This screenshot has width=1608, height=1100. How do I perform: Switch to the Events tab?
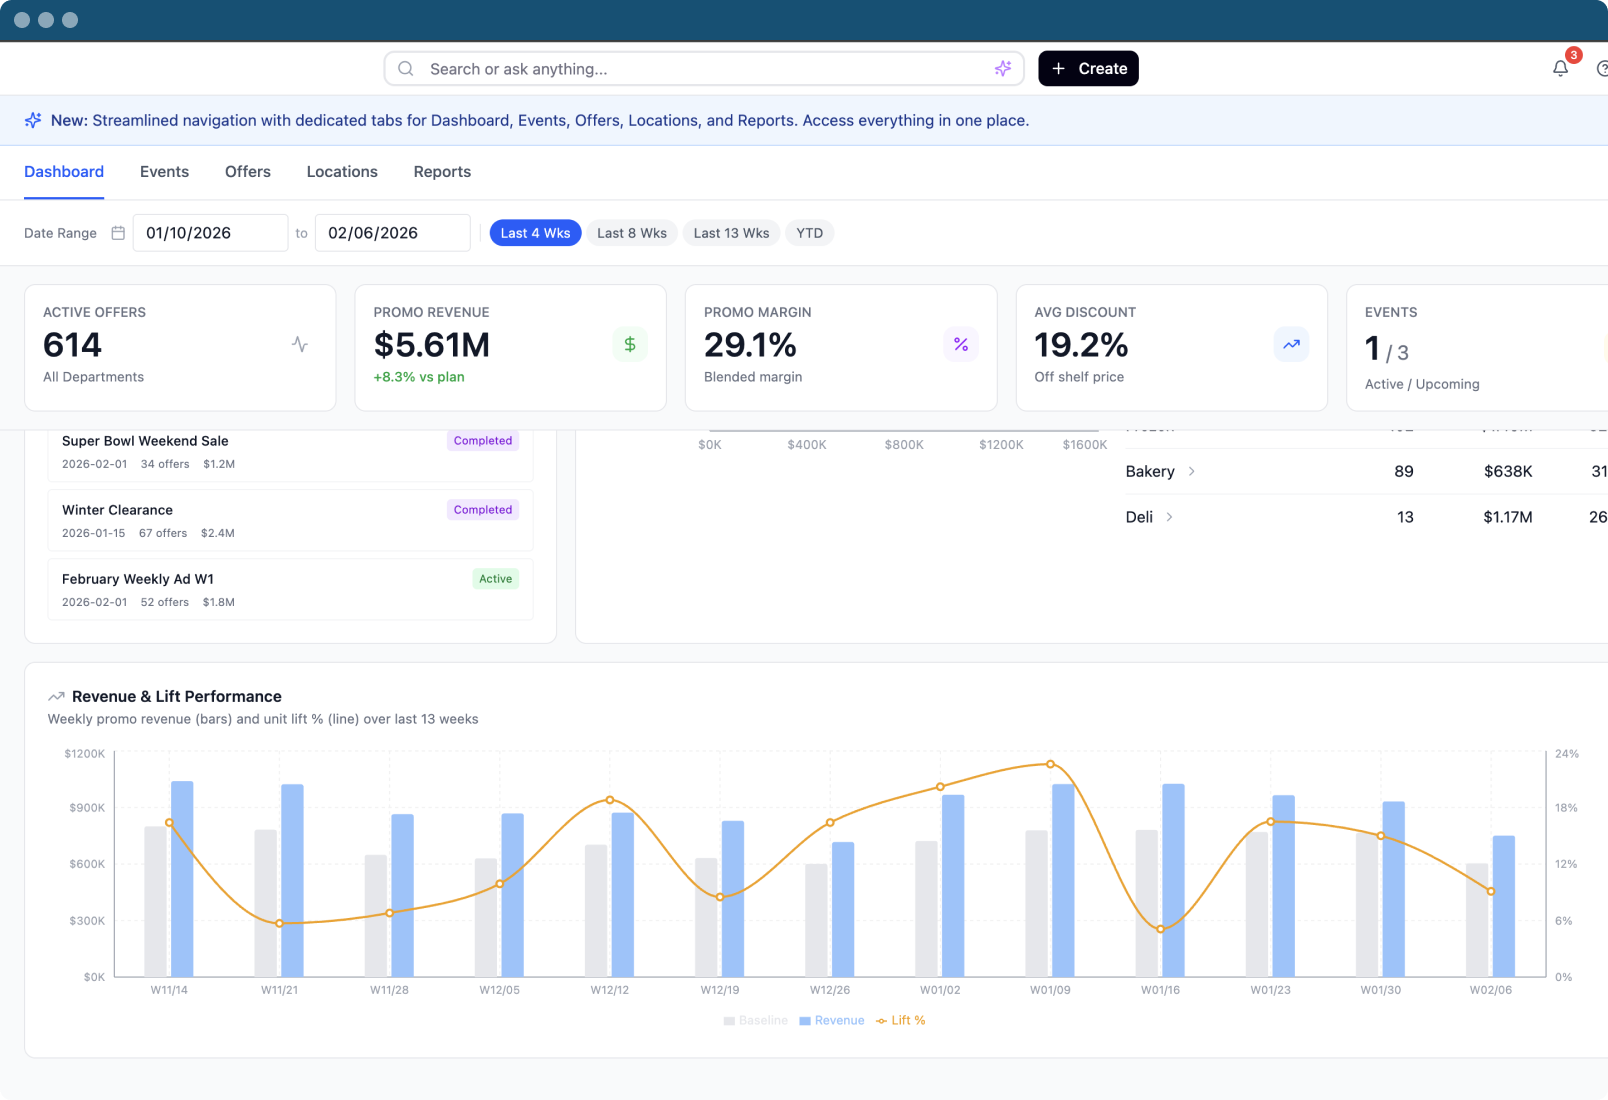pos(164,172)
